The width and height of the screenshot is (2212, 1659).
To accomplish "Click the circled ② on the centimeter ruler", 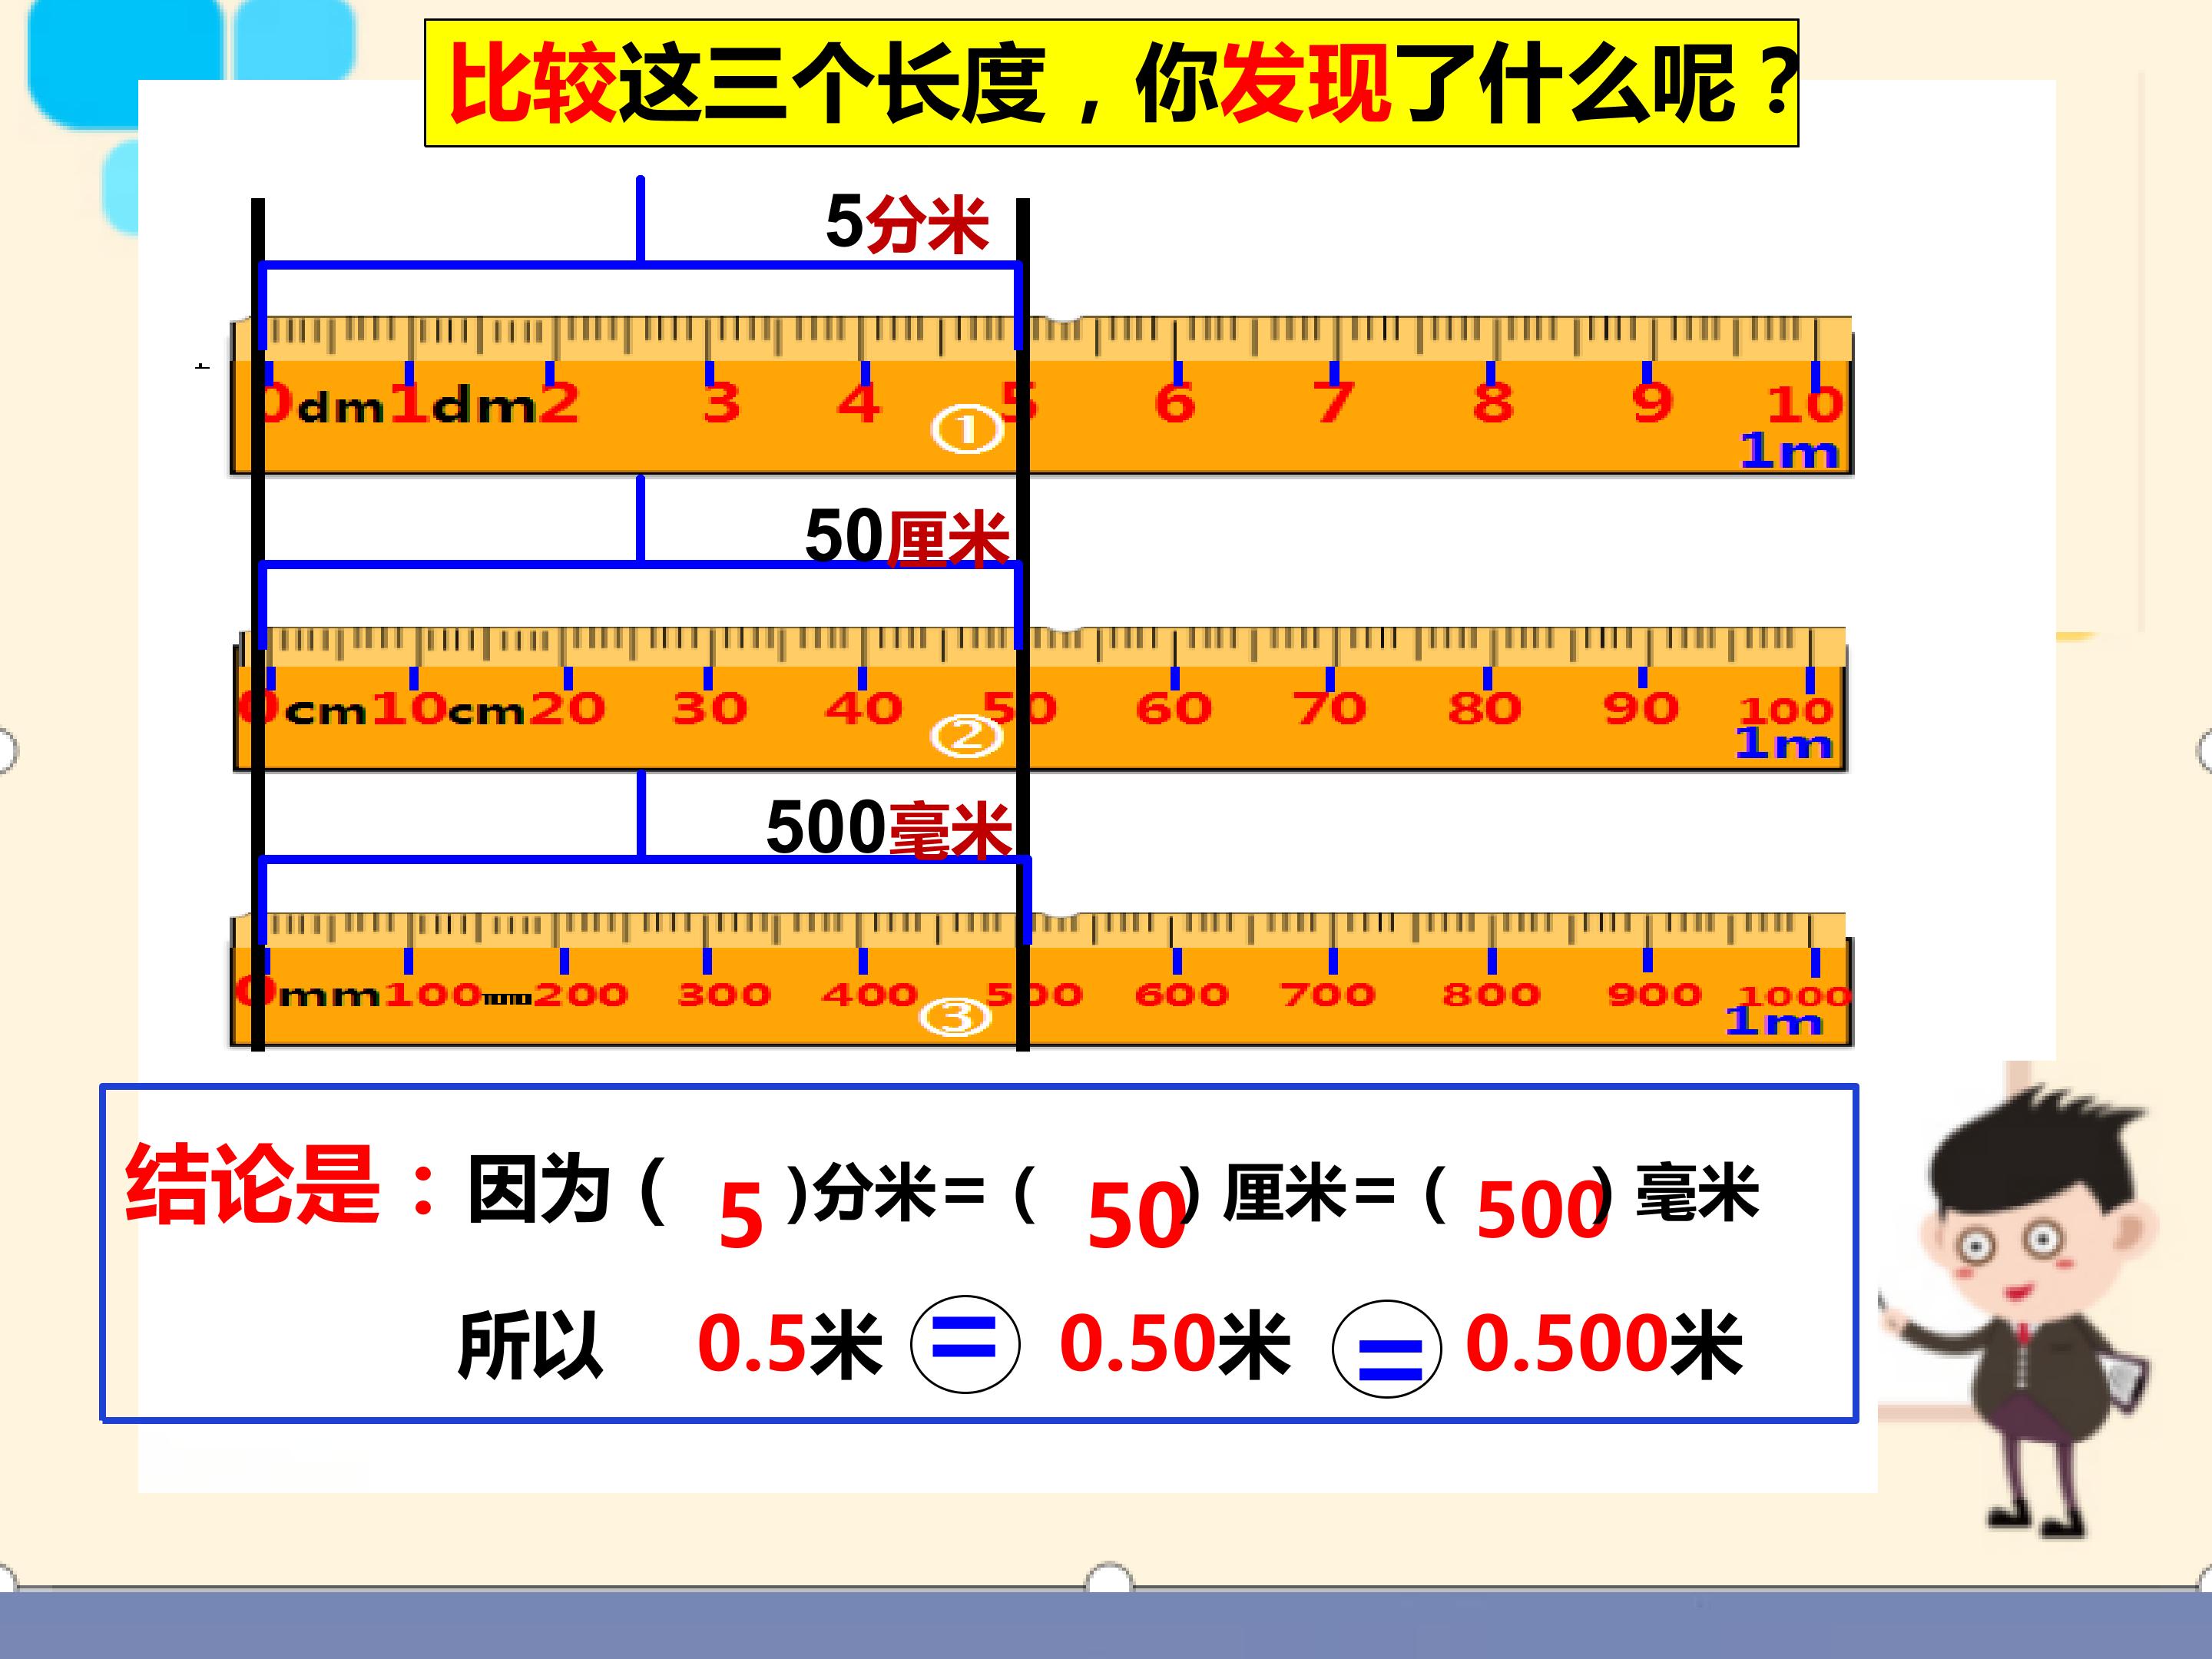I will coord(966,737).
